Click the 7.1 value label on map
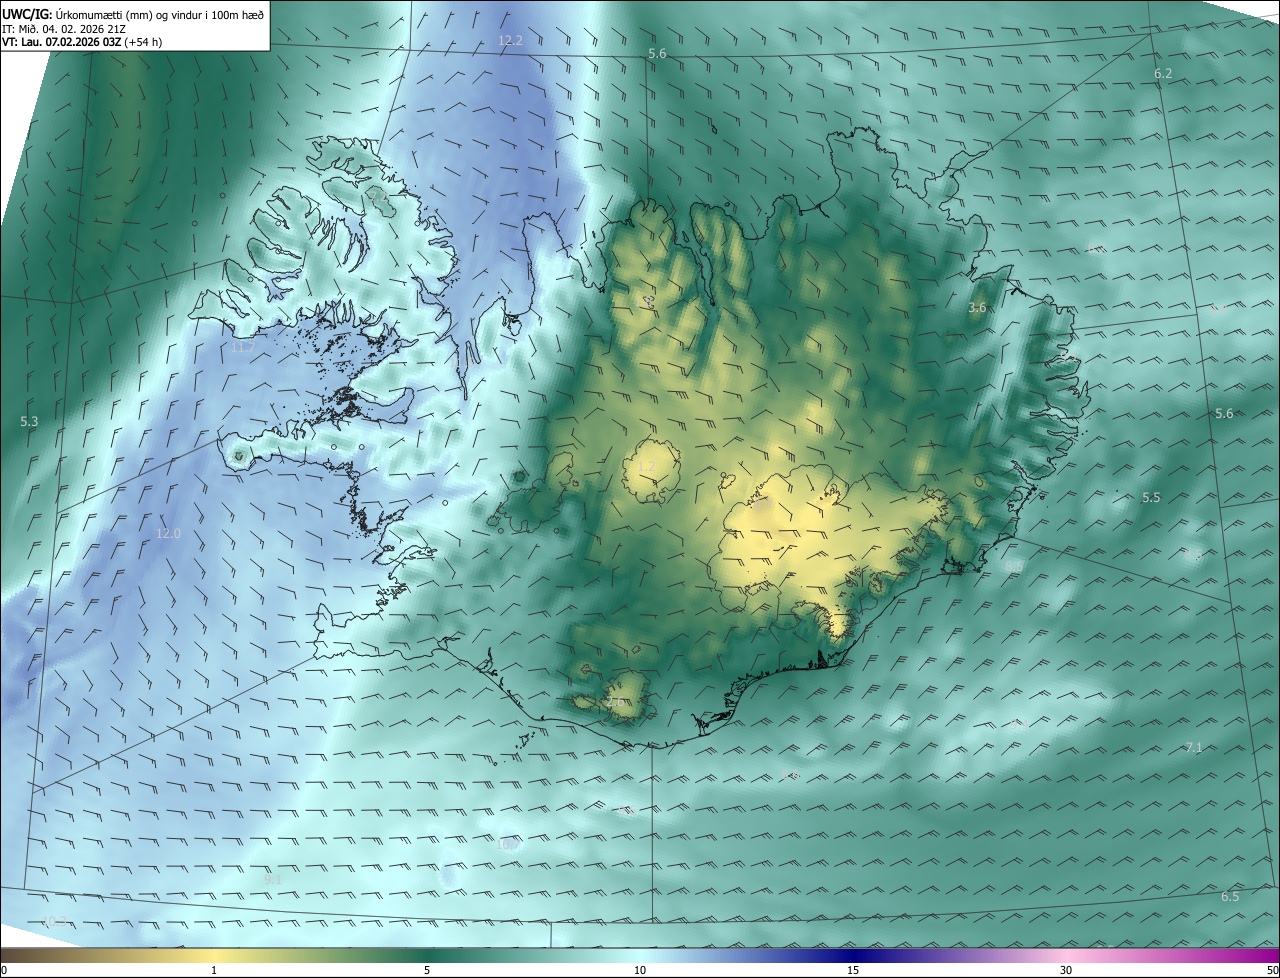 click(x=1194, y=748)
